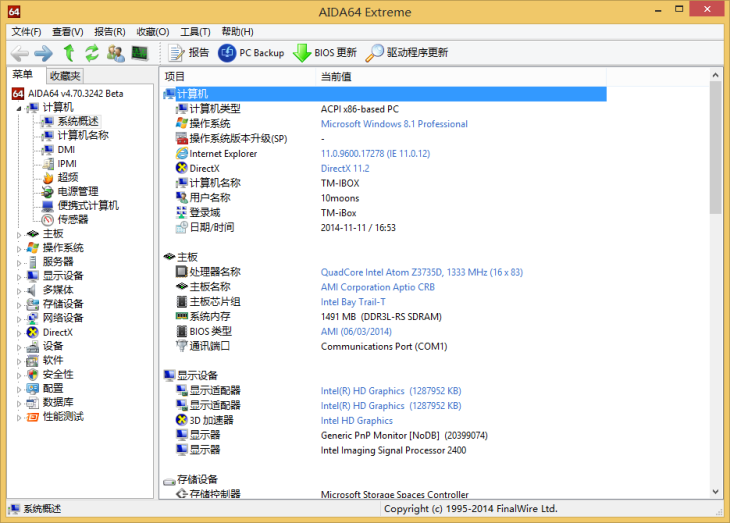The height and width of the screenshot is (523, 730).
Task: Click the 系统内存 memory icon
Action: tap(182, 316)
